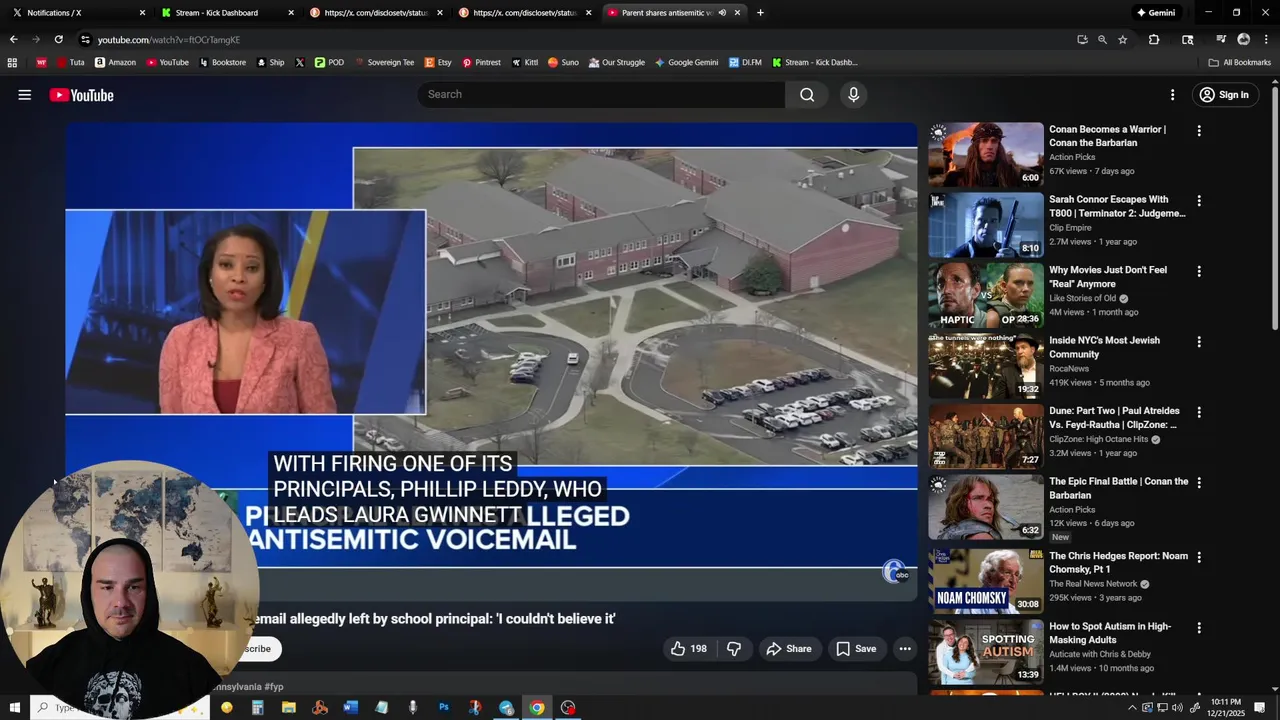The image size is (1280, 720).
Task: Open Pintrest bookmark
Action: (481, 62)
